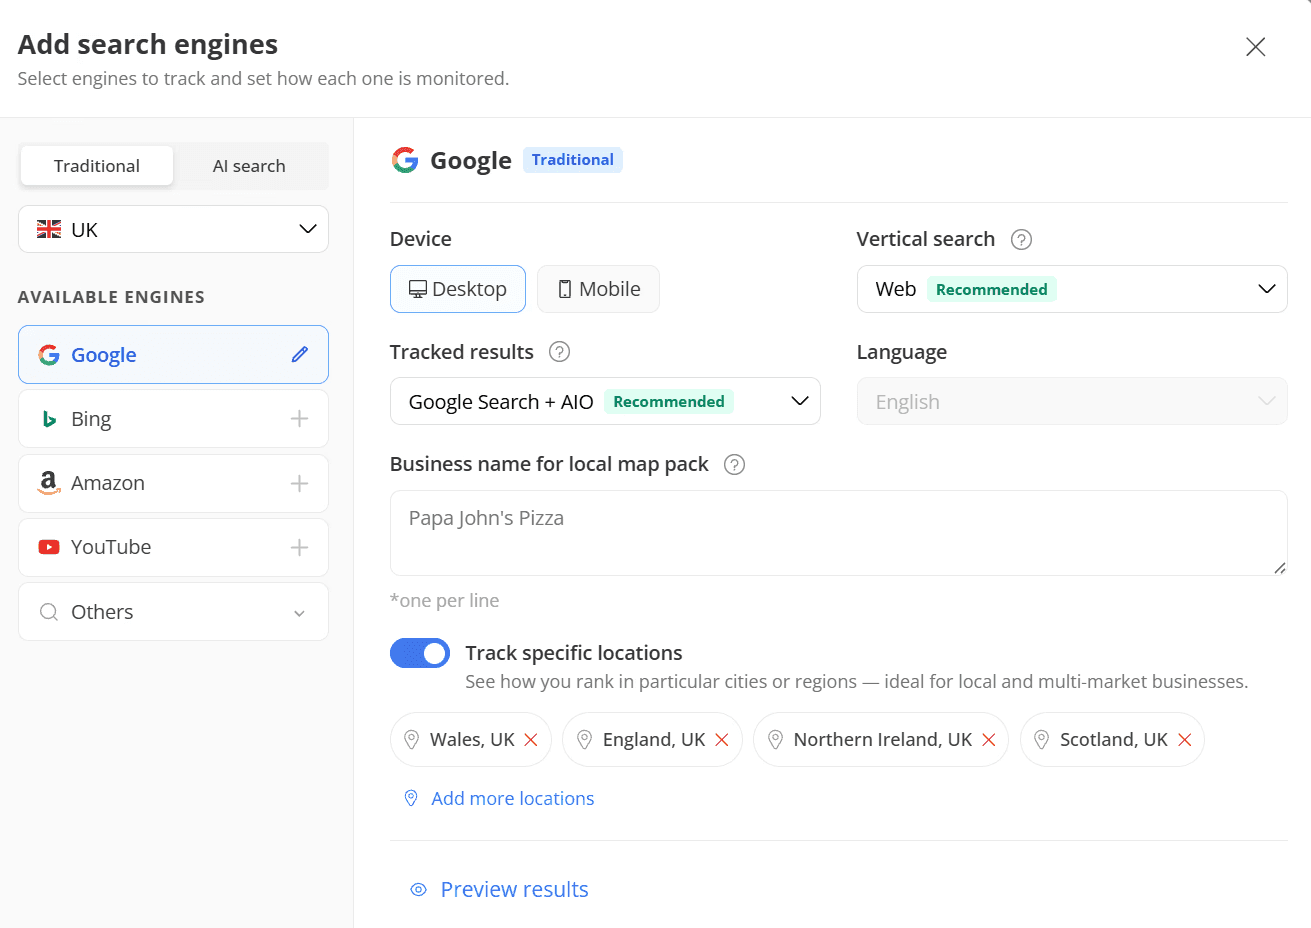This screenshot has height=928, width=1311.
Task: Click the pencil edit icon for Google
Action: pos(300,354)
